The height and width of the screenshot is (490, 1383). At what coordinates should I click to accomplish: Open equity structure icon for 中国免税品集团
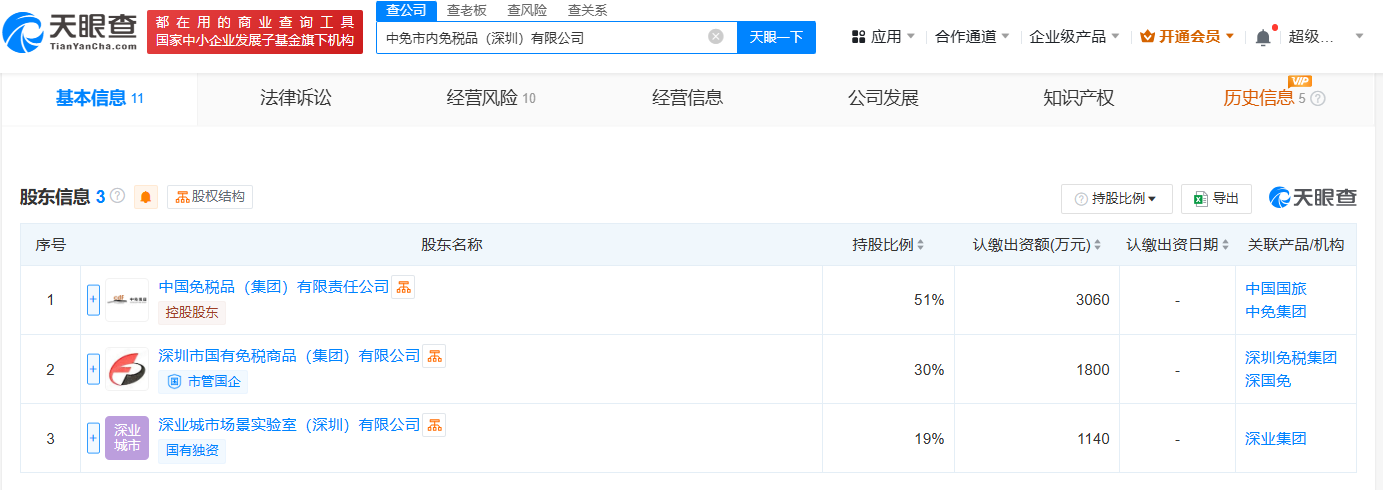tap(403, 287)
